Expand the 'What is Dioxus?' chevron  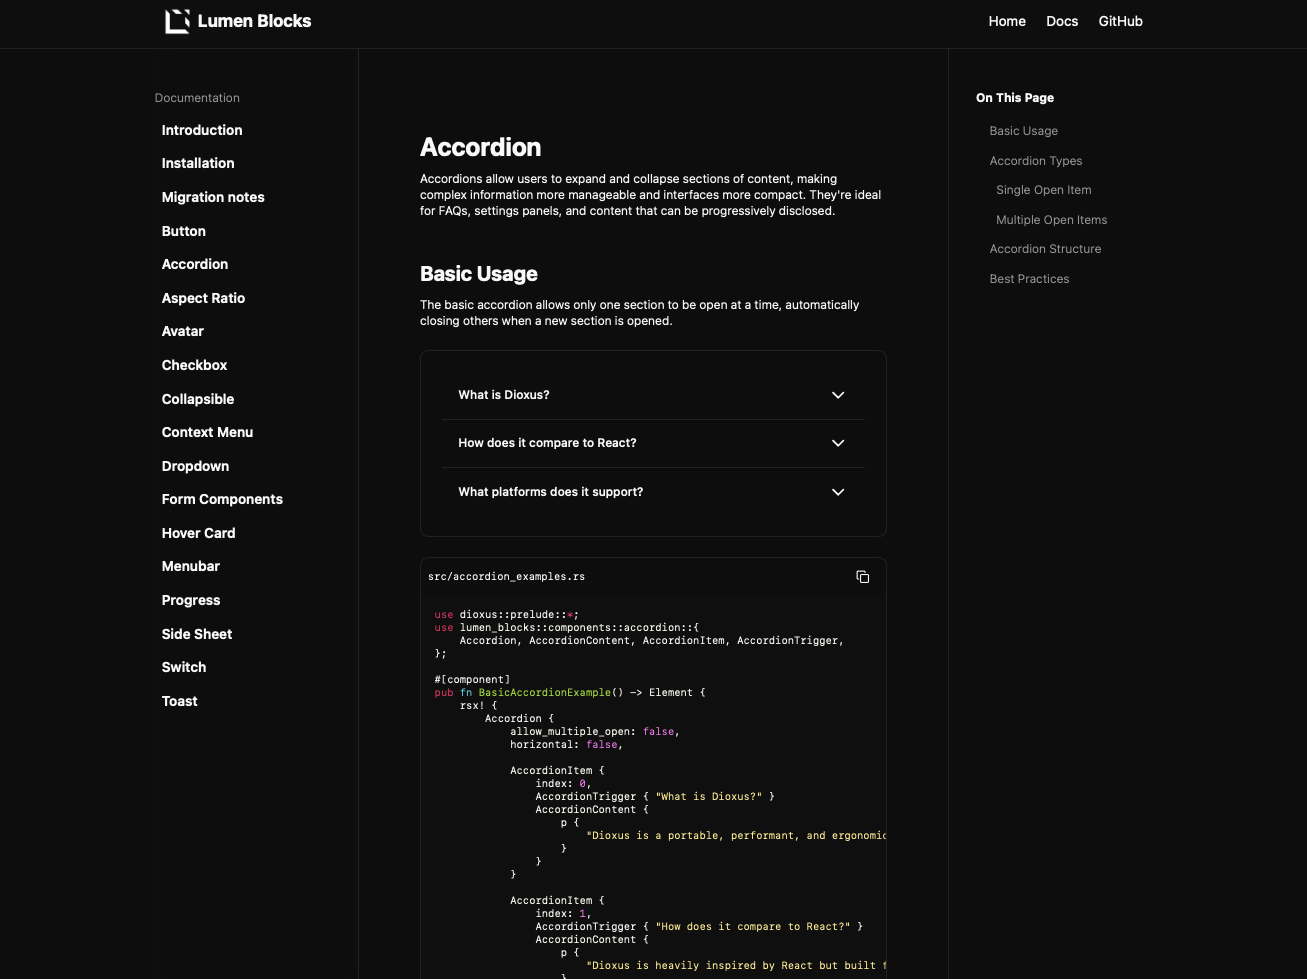tap(838, 395)
